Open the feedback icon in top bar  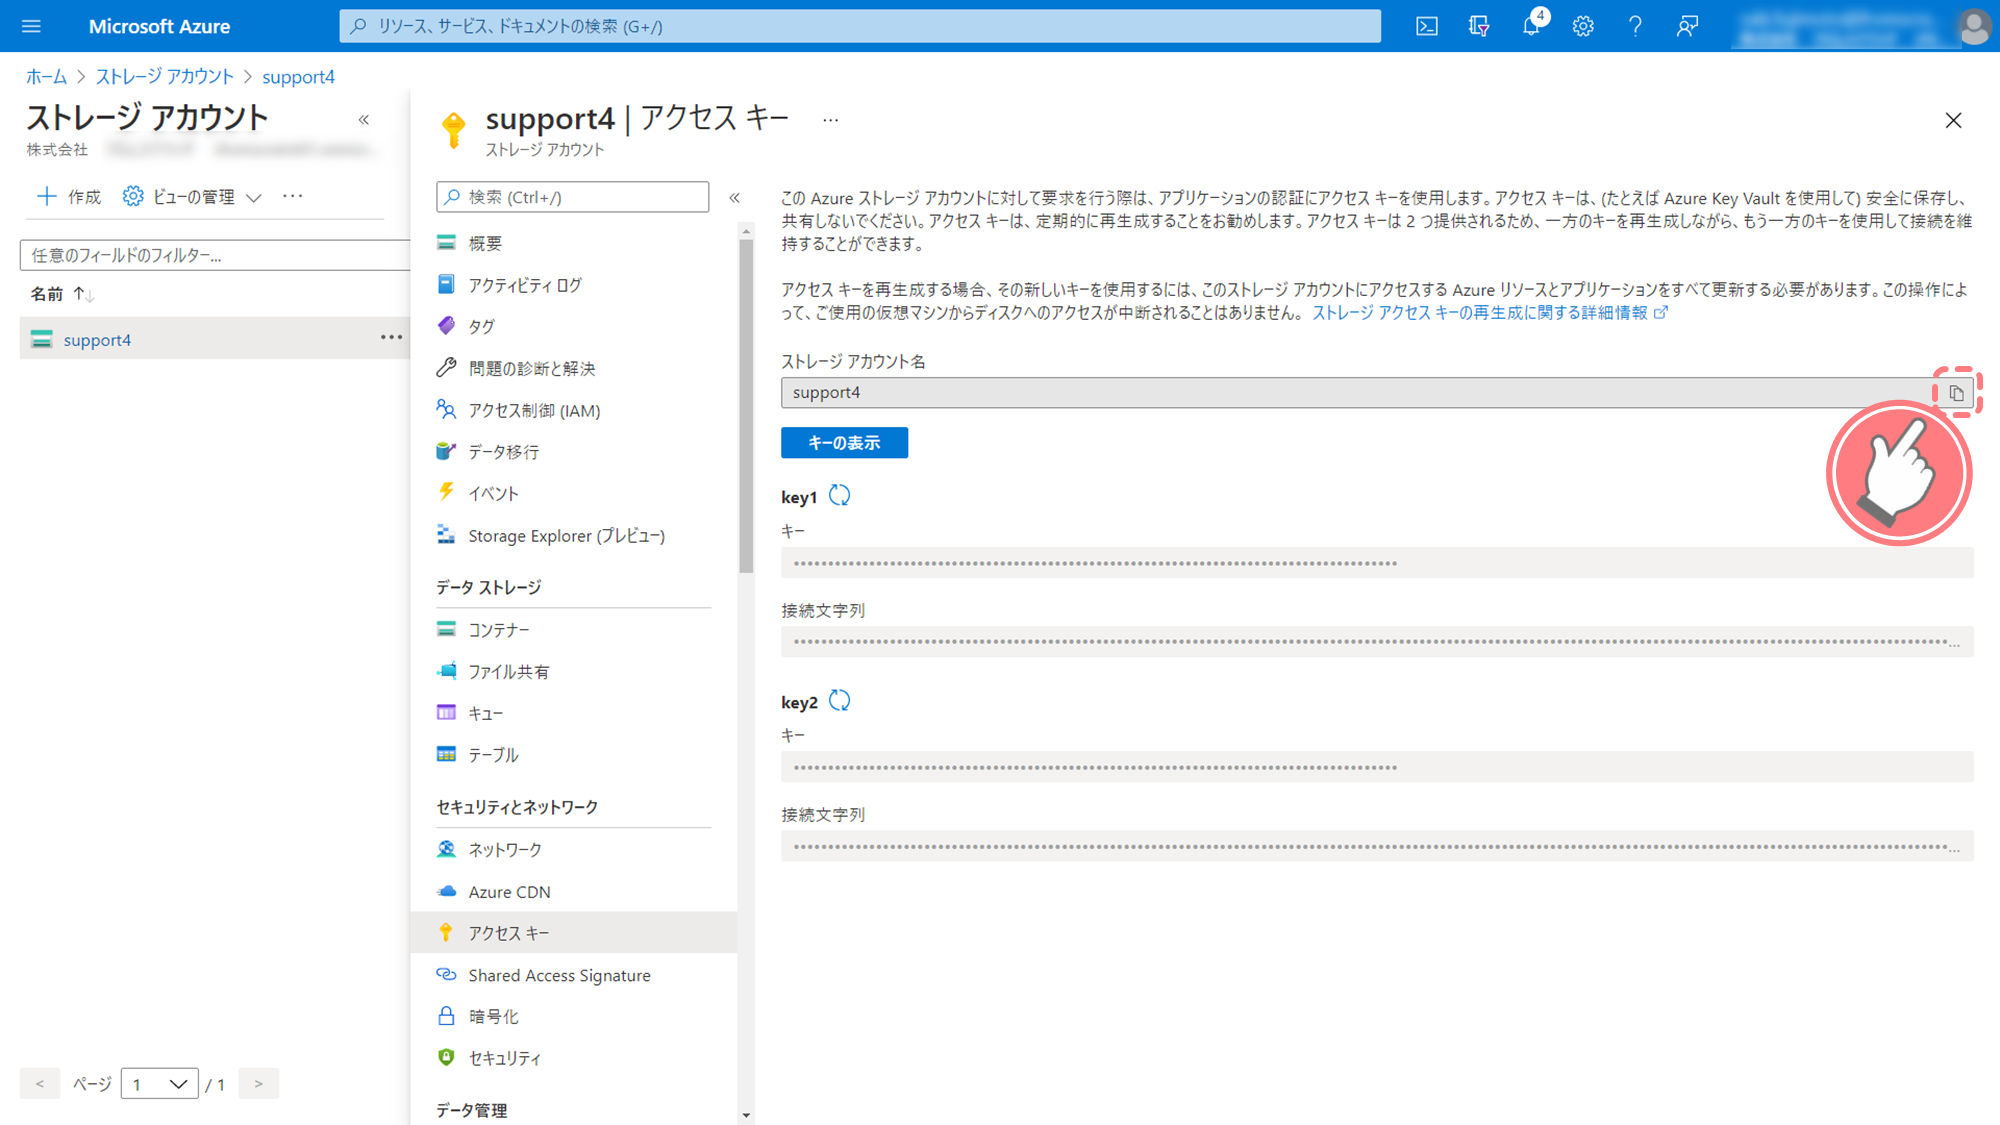click(1687, 26)
